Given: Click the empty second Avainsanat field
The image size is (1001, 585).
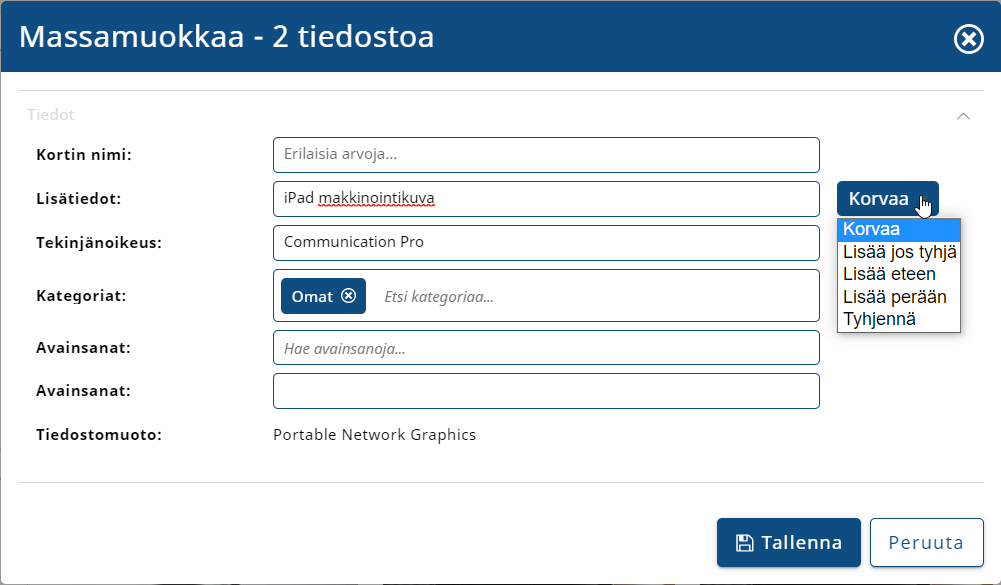Looking at the screenshot, I should 546,391.
